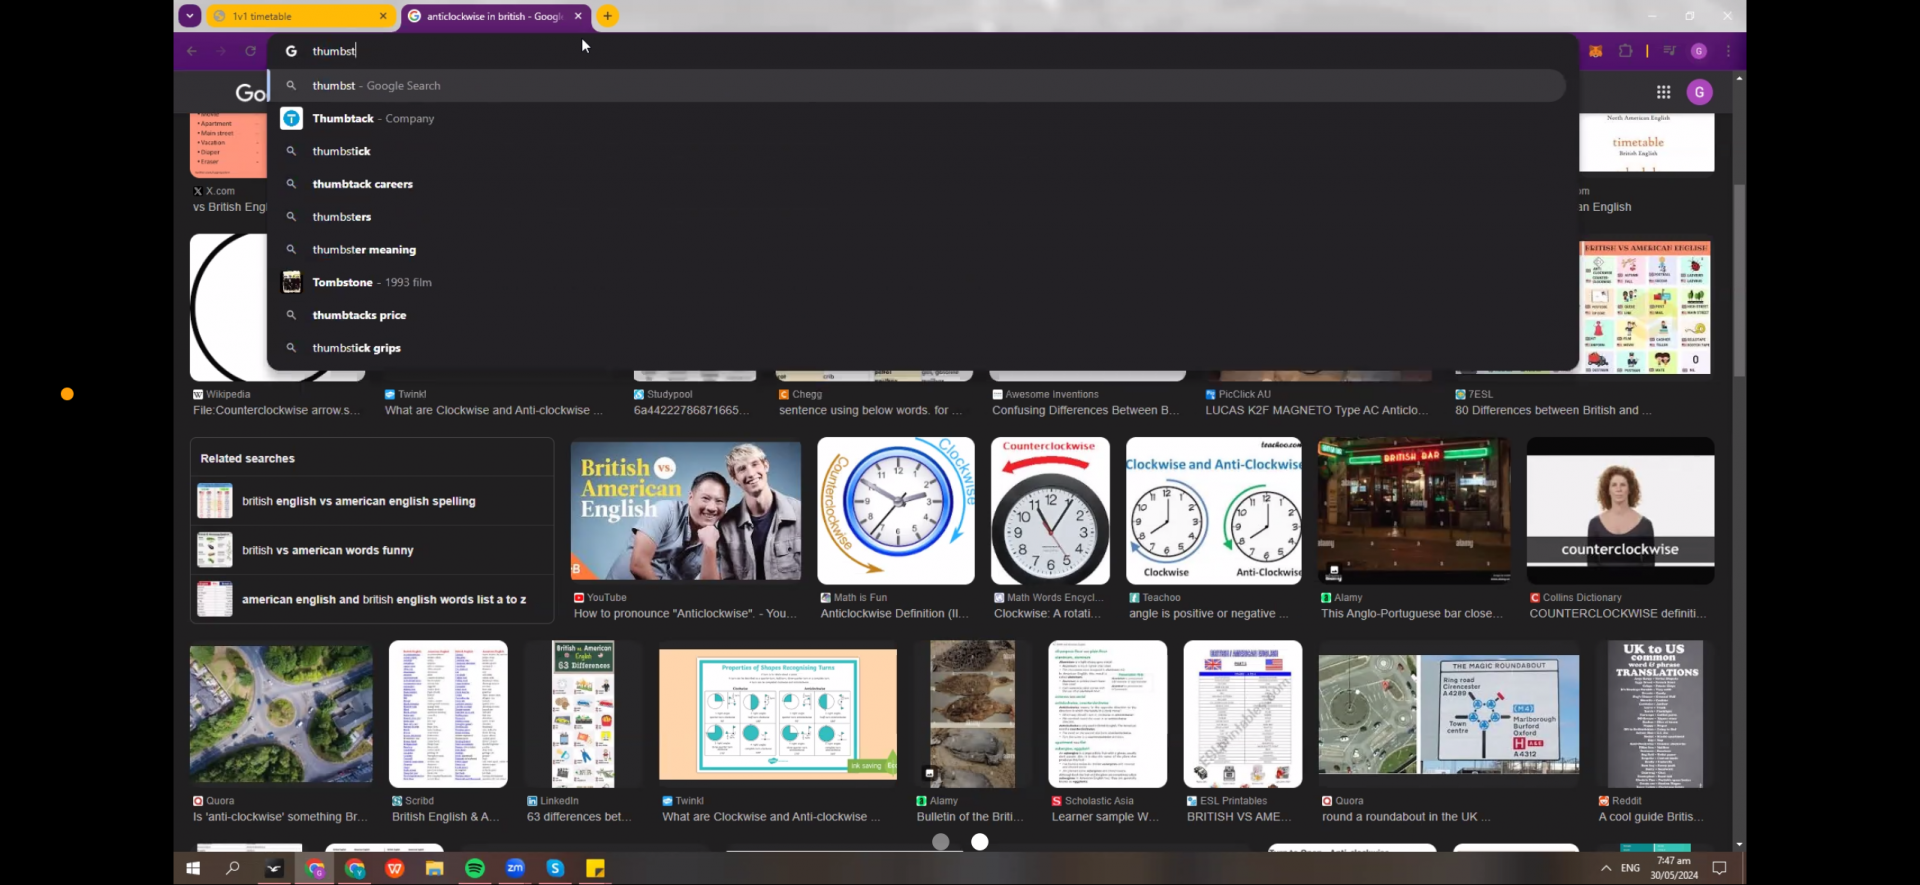Screen dimensions: 1920x885
Task: Close the anticlockwise in british tab
Action: (578, 16)
